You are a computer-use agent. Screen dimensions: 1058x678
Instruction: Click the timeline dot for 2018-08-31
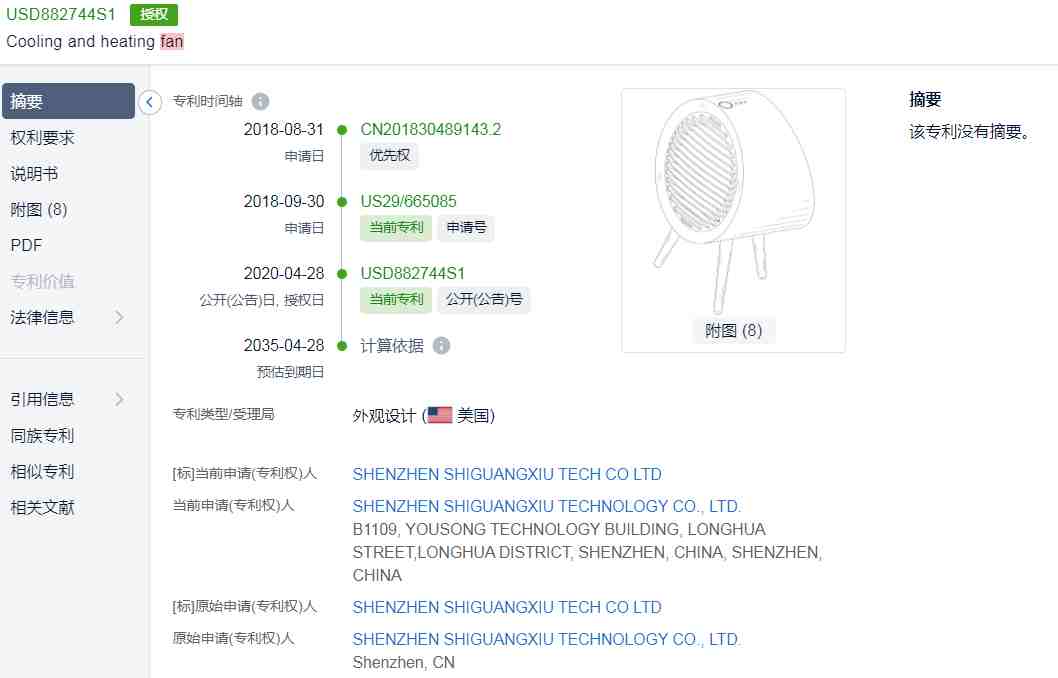(342, 130)
